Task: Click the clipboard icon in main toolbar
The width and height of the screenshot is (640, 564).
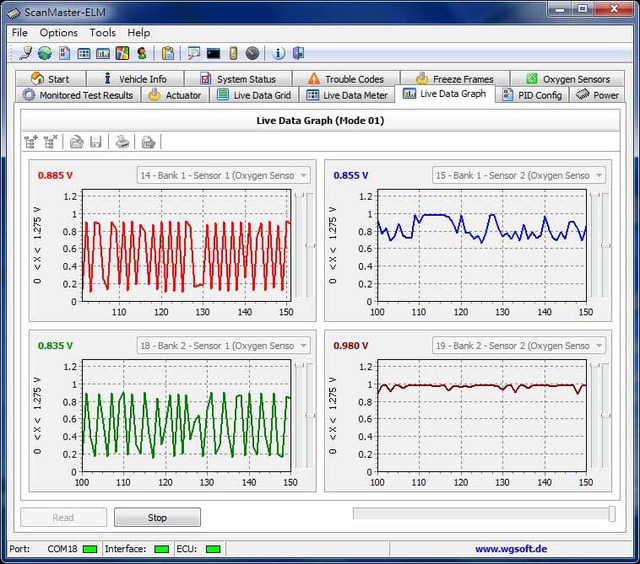Action: [167, 53]
